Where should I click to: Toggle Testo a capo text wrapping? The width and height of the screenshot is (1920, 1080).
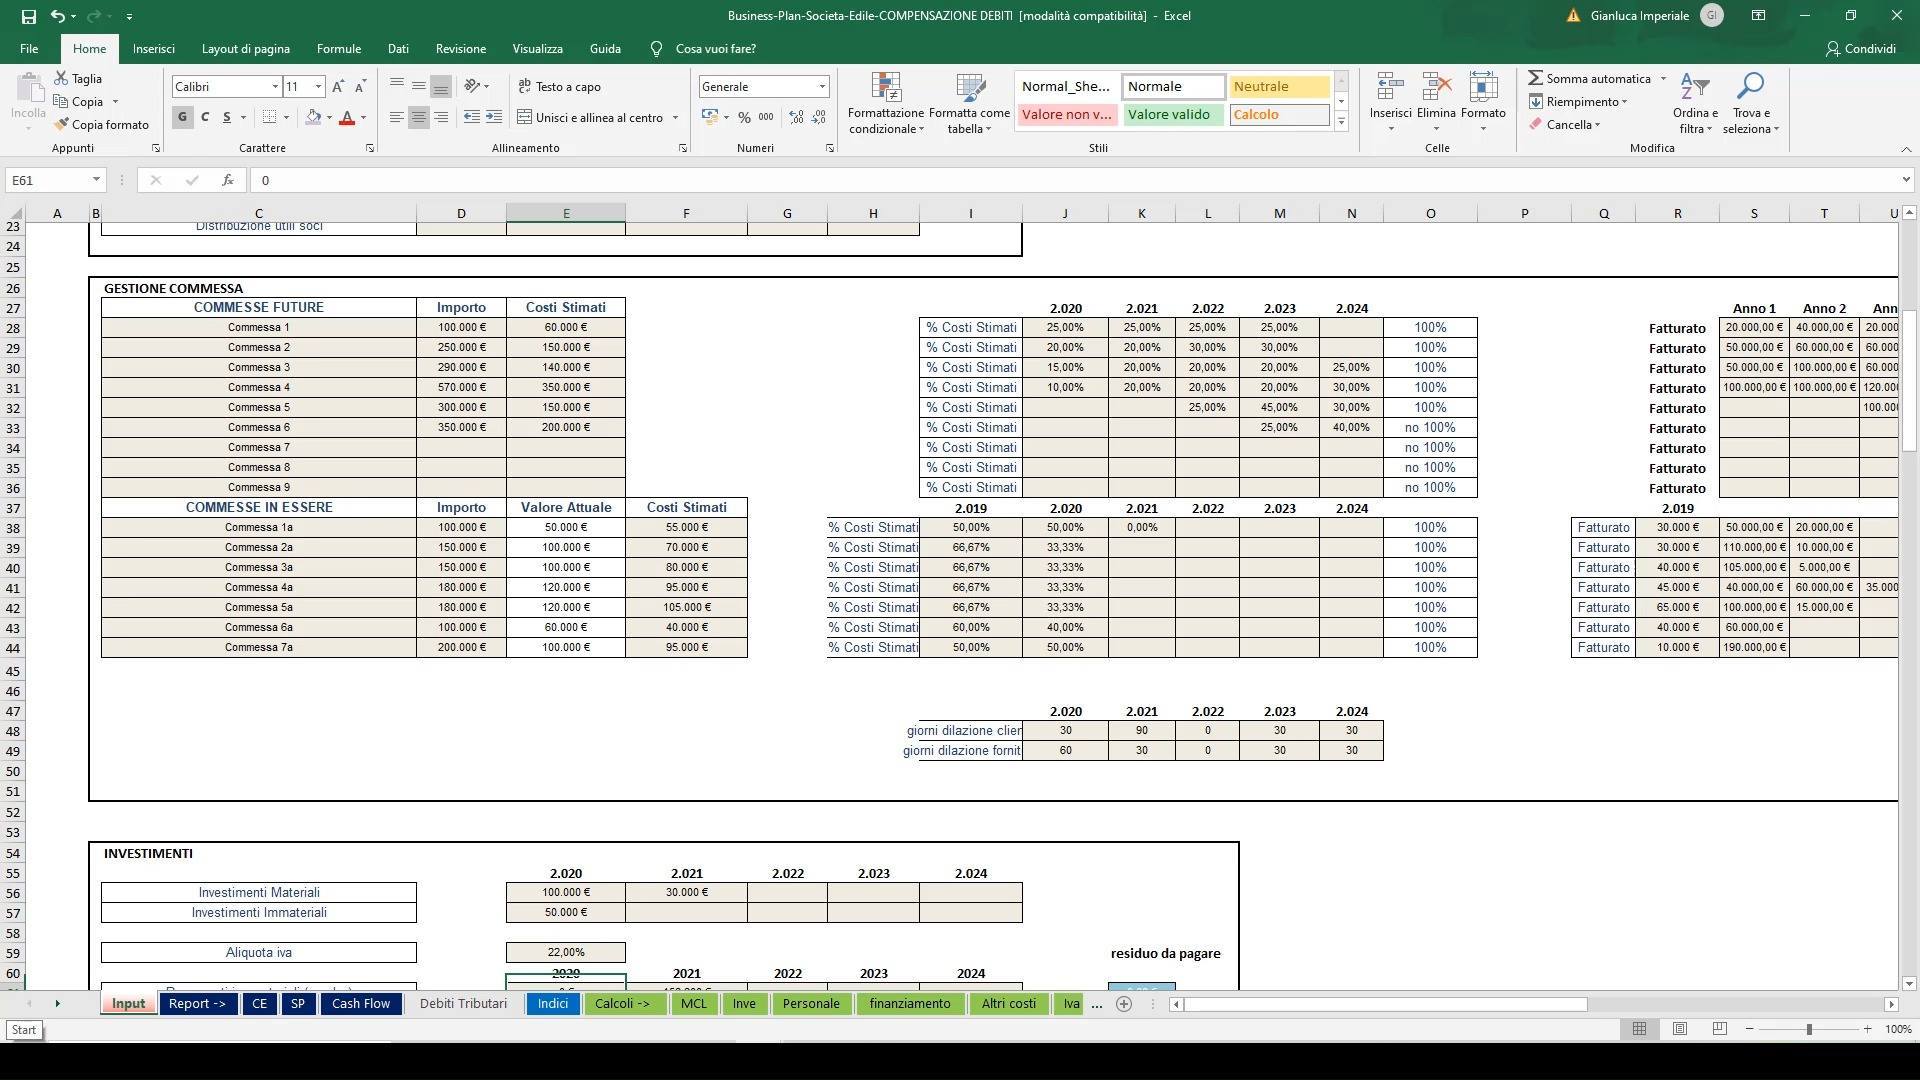pos(560,87)
